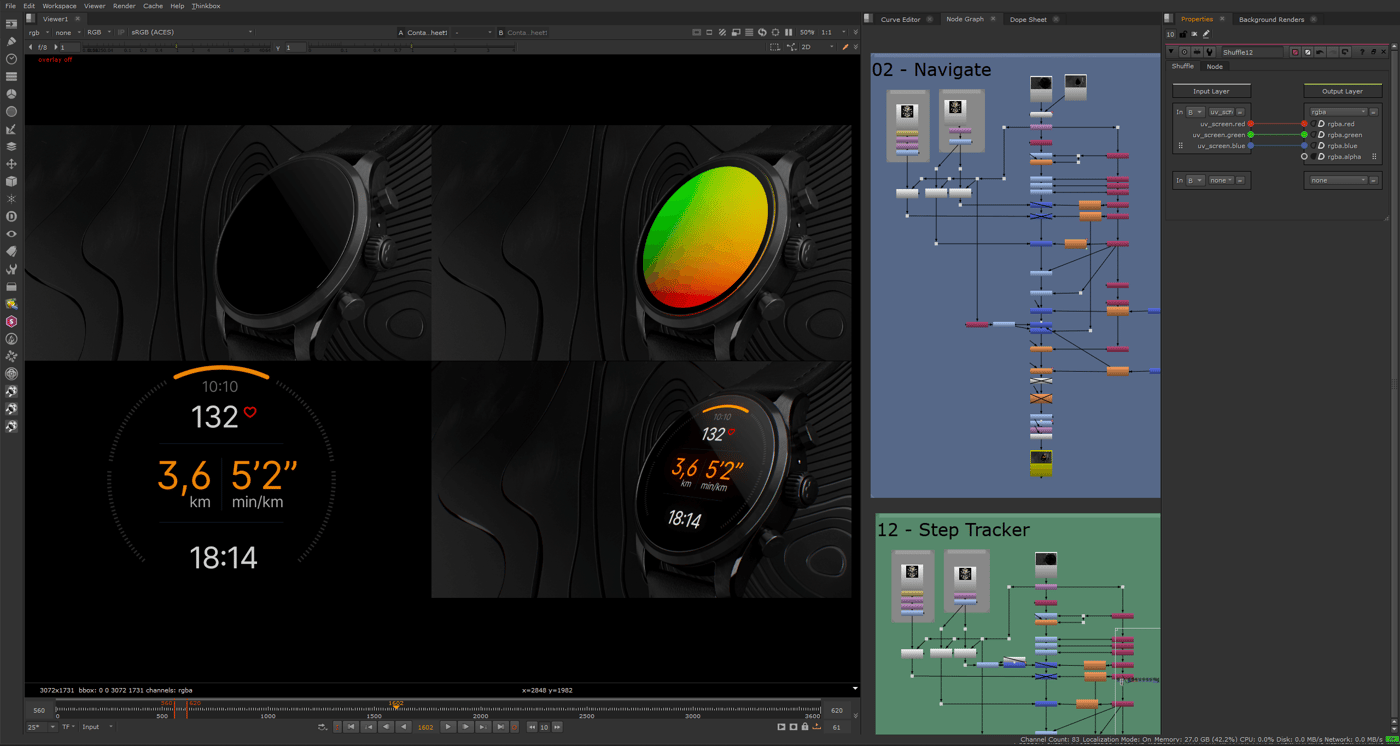Open the rgba output layer dropdown
The height and width of the screenshot is (746, 1400).
pyautogui.click(x=1338, y=112)
